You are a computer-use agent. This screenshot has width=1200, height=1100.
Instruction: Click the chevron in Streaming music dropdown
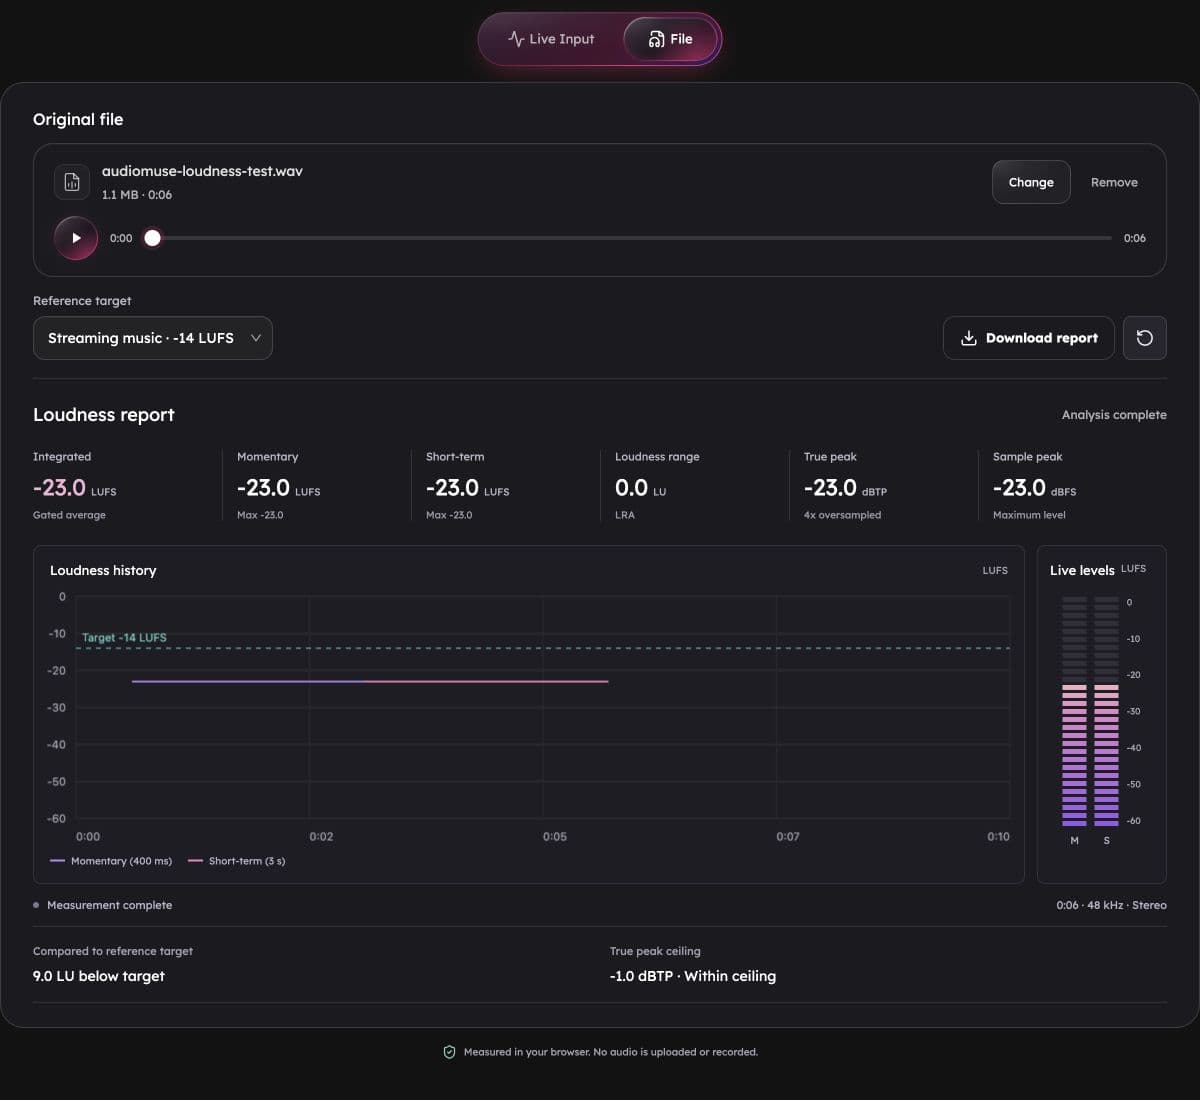(x=256, y=338)
